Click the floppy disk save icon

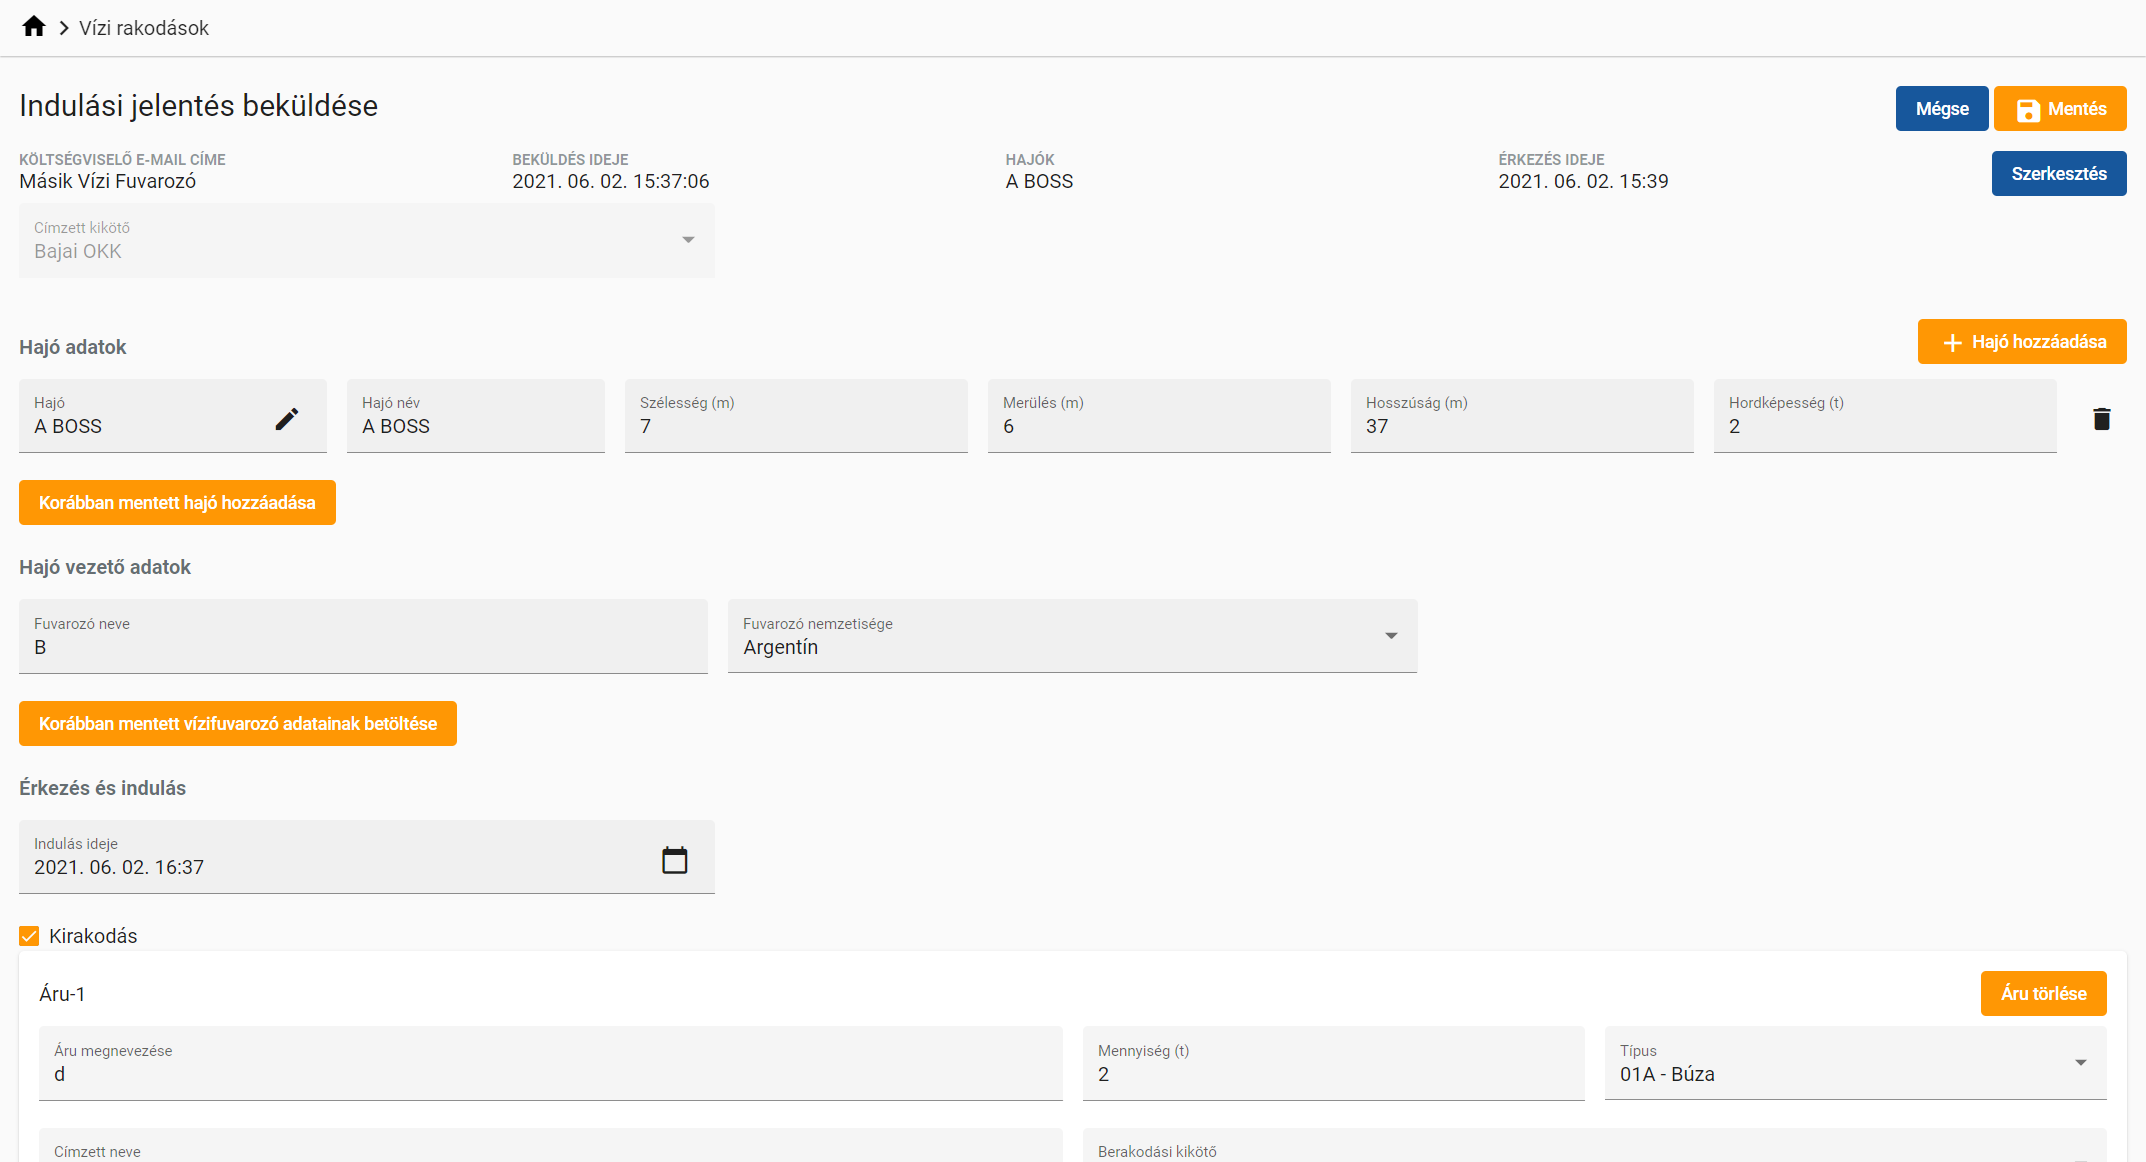pos(2027,110)
